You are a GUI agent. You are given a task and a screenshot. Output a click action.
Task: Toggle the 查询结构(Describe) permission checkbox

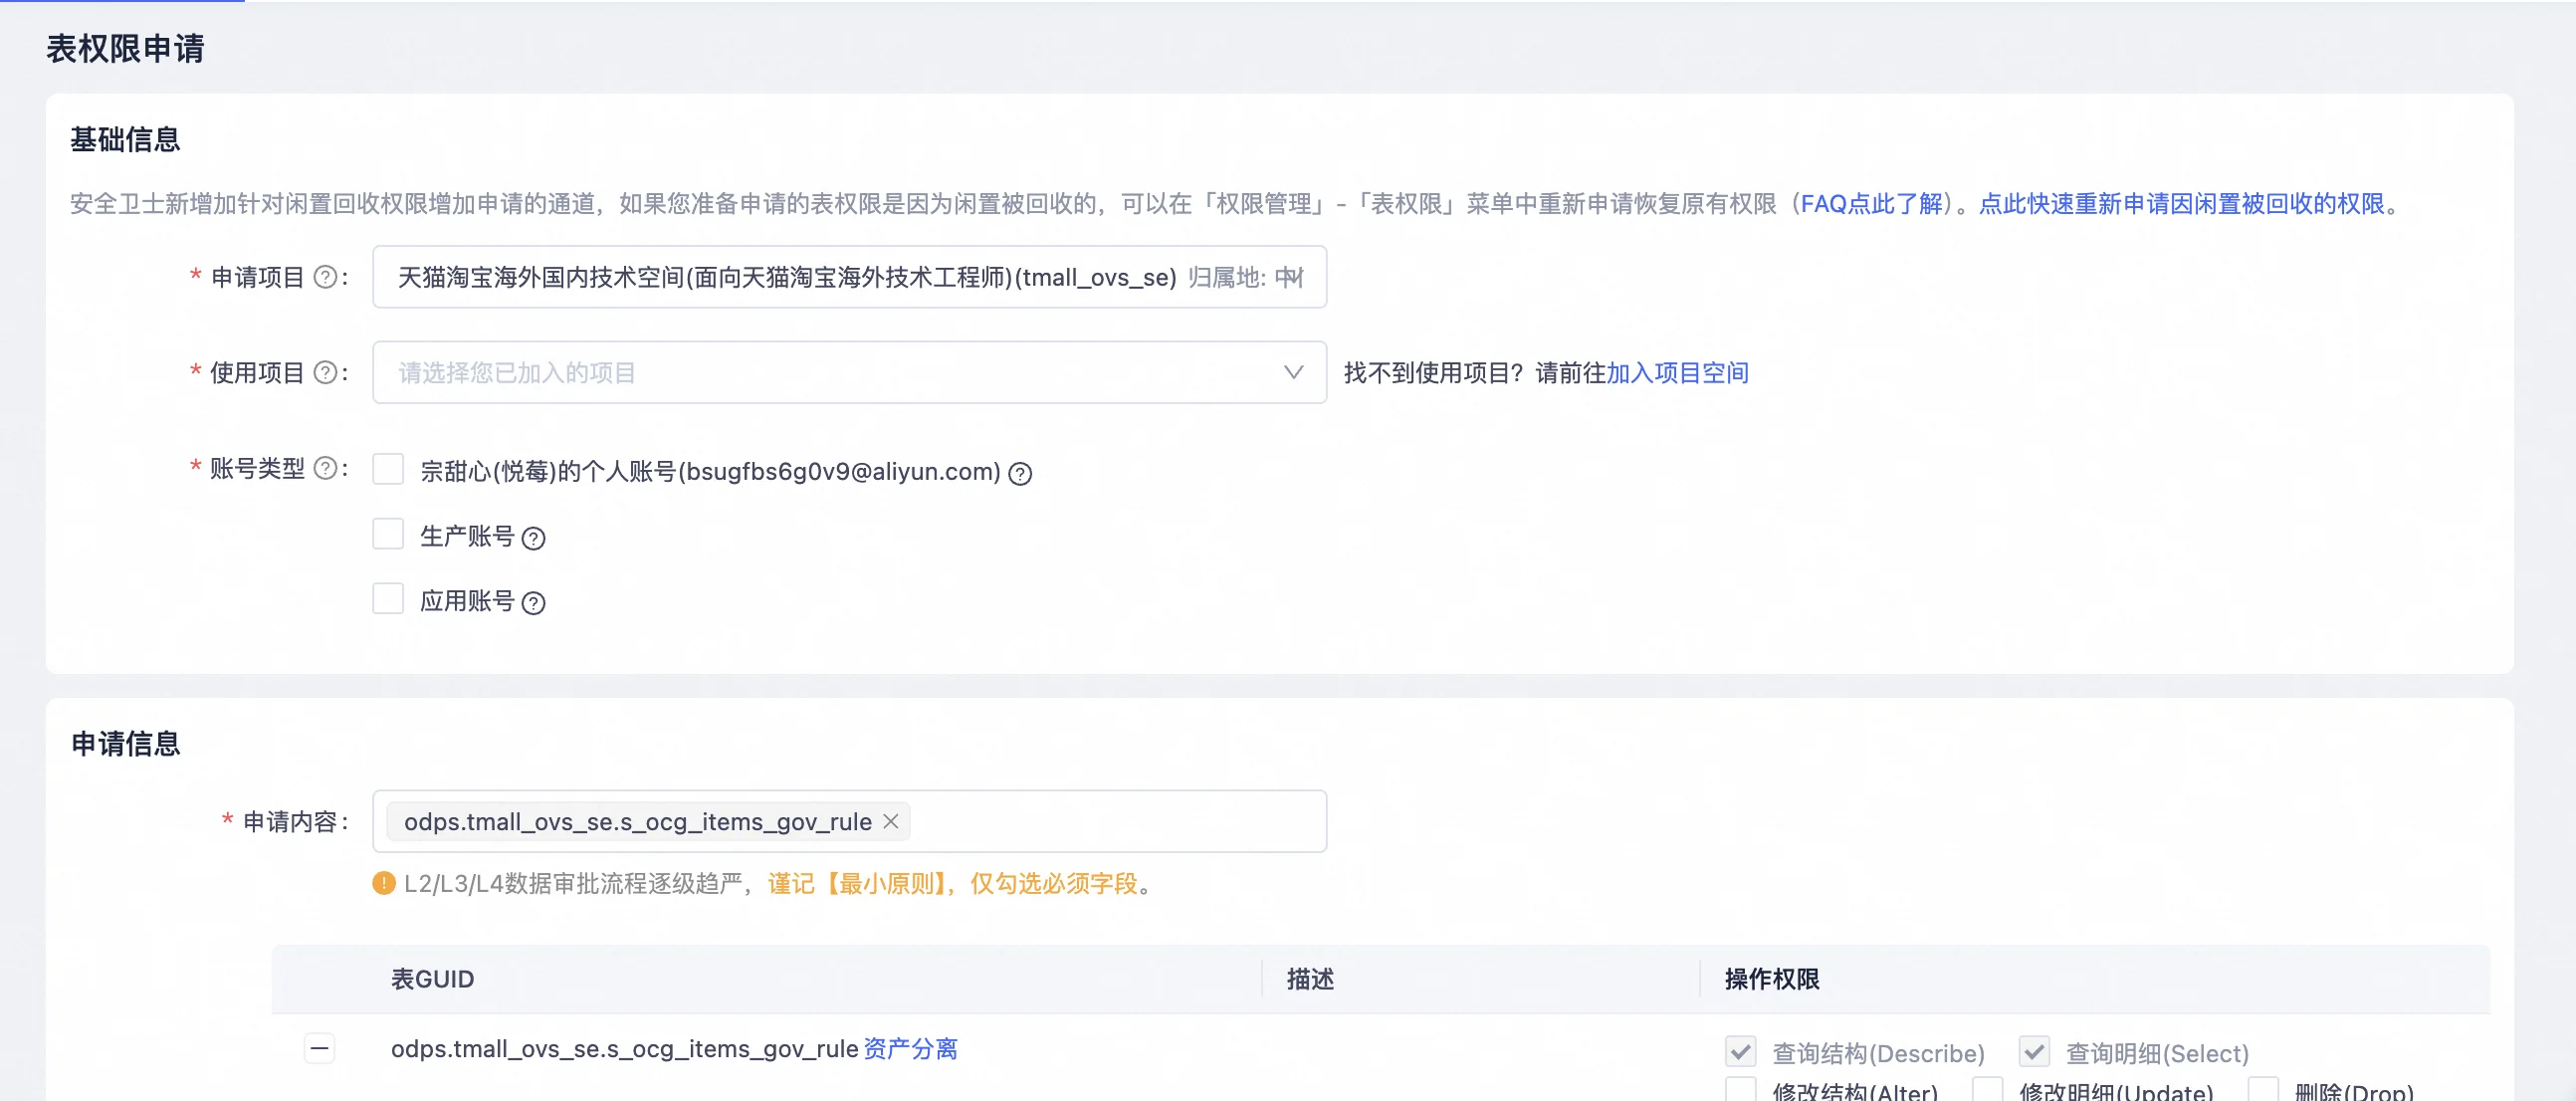pyautogui.click(x=1741, y=1051)
